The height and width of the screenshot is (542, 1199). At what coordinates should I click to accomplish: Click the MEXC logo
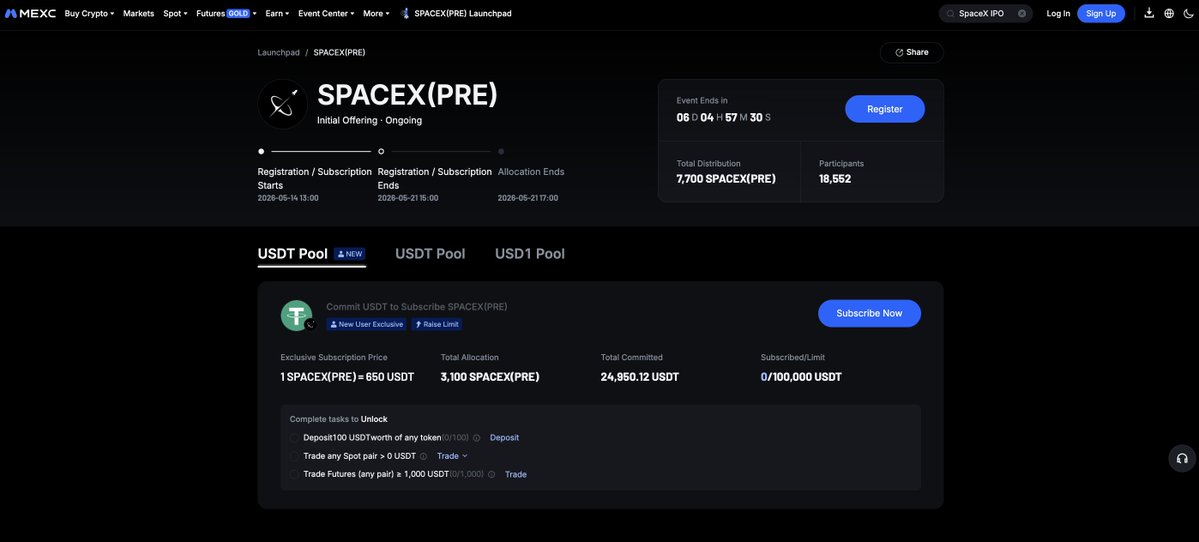pyautogui.click(x=31, y=13)
